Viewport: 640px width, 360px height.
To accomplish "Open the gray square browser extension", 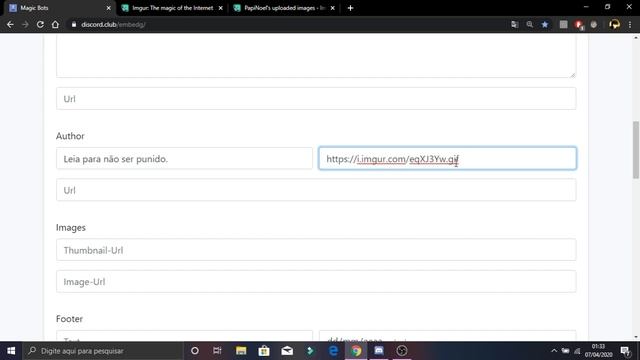I will coord(563,24).
